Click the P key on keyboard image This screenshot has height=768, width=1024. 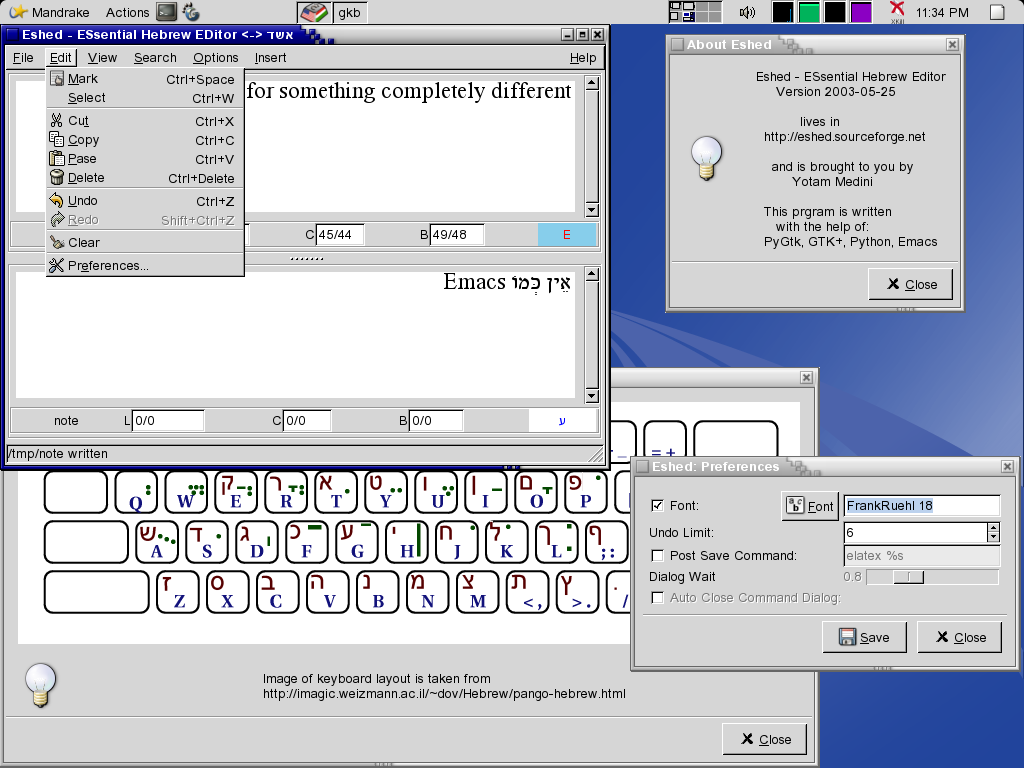tap(586, 492)
